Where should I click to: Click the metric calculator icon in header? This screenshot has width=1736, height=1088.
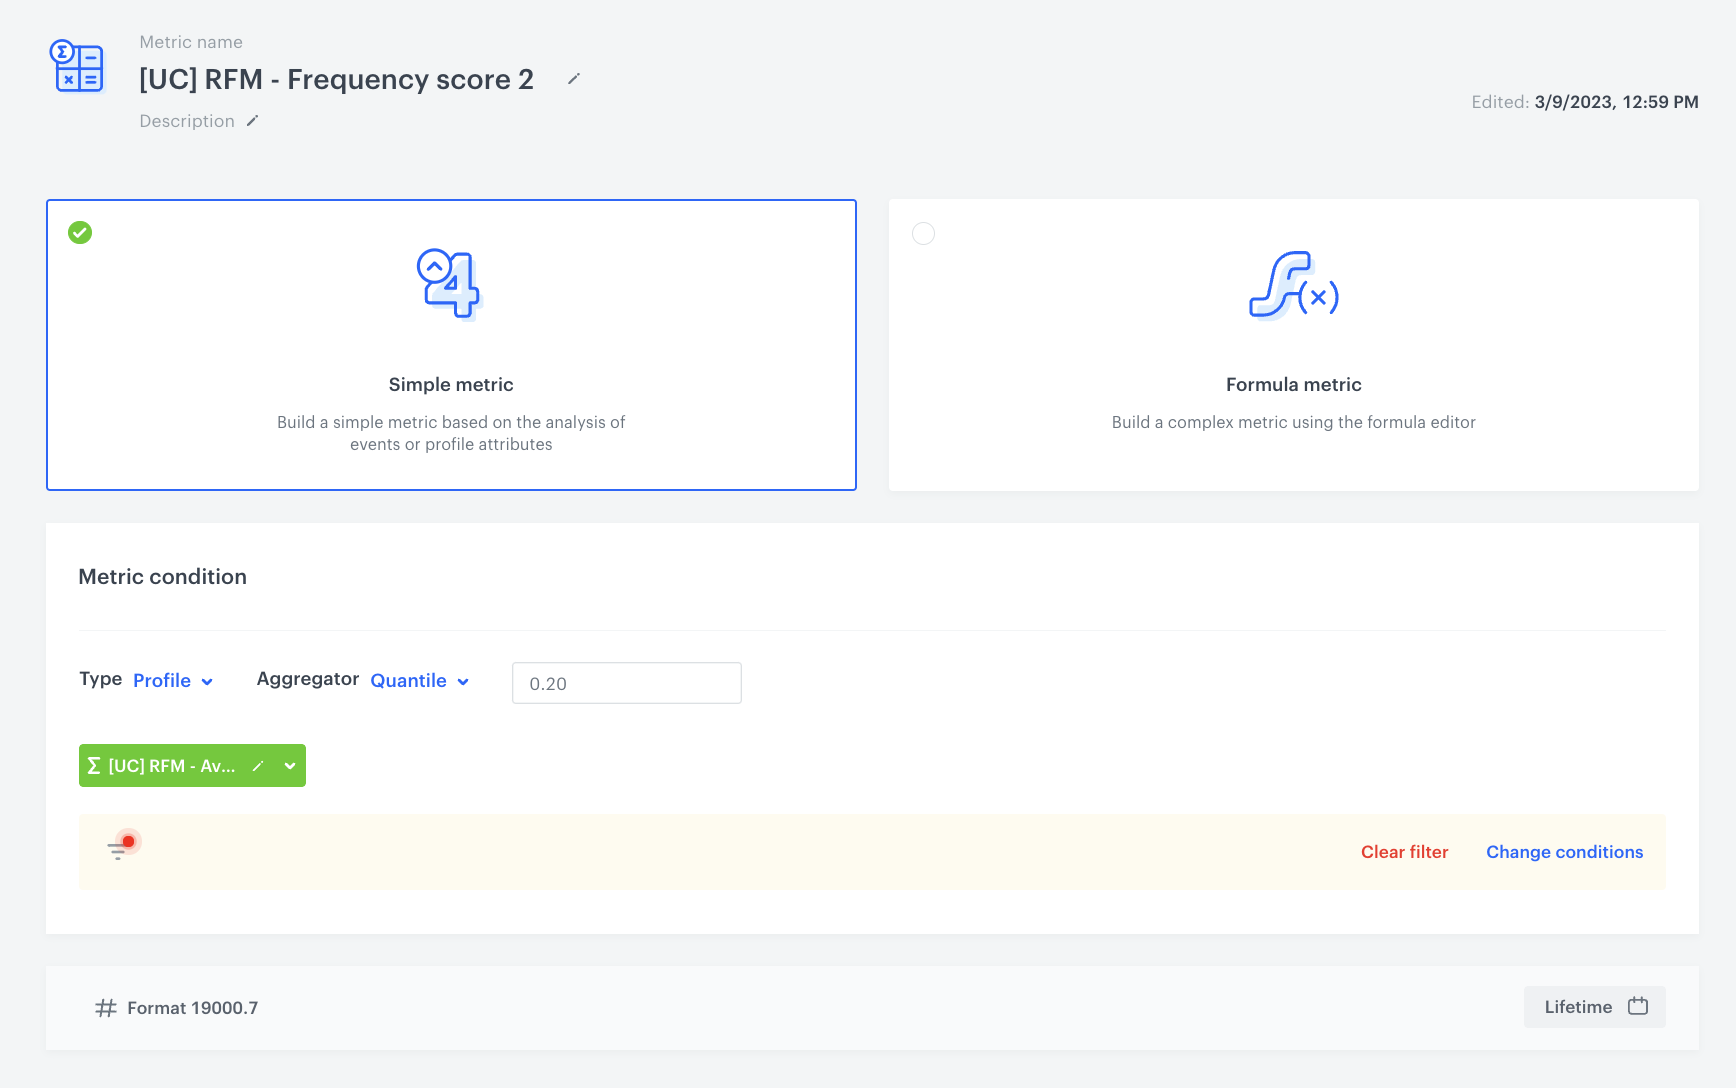pyautogui.click(x=77, y=67)
